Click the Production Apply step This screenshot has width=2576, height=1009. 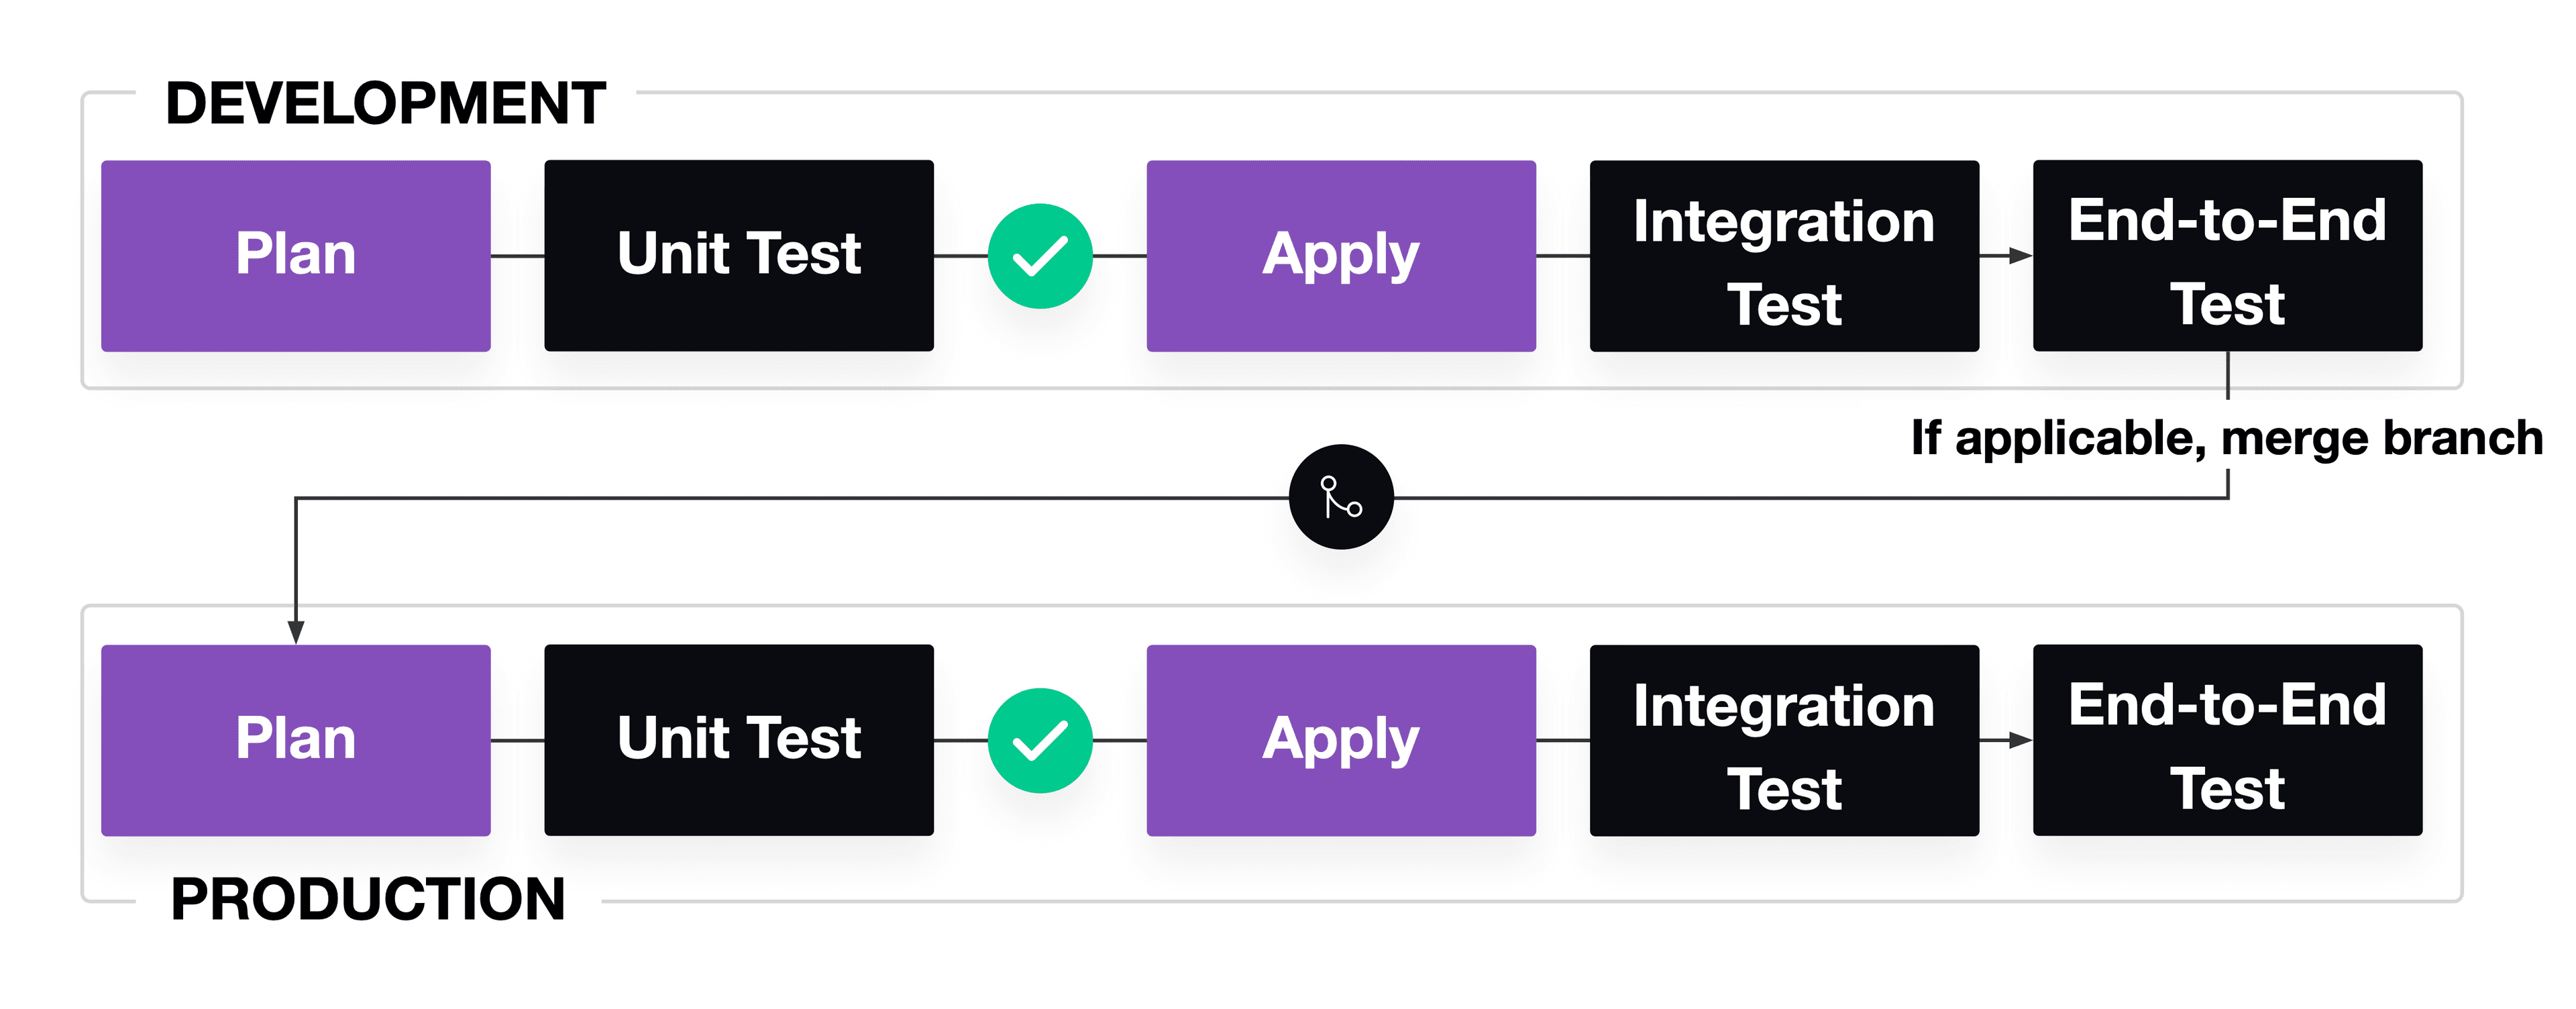coord(1341,740)
